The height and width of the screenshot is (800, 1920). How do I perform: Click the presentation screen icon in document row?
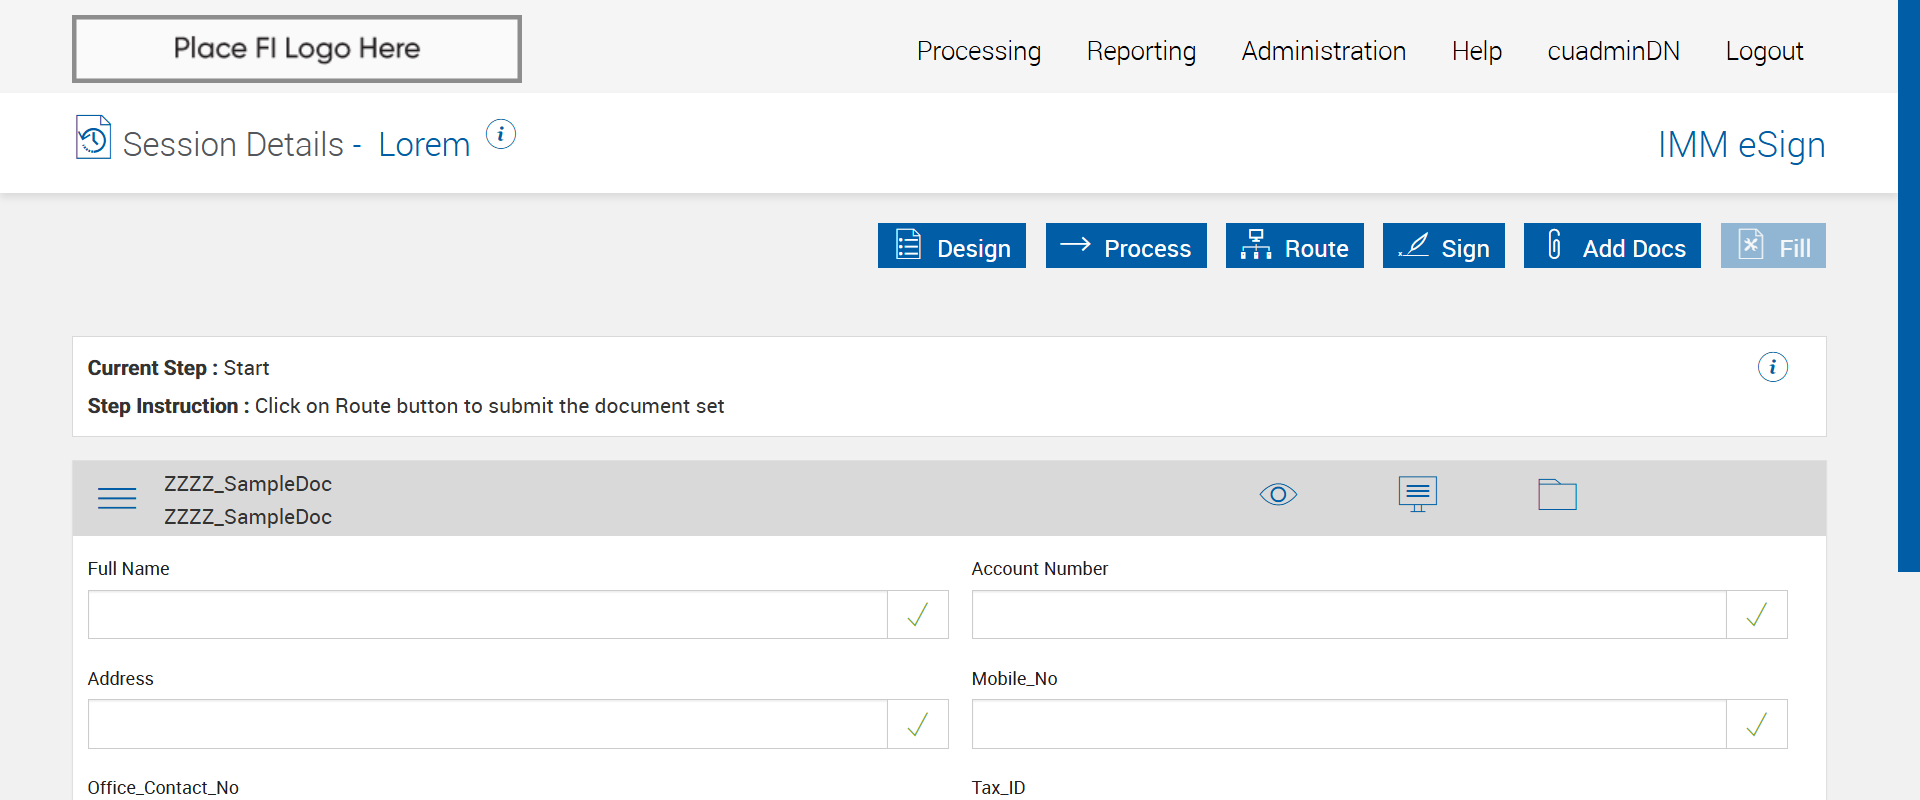click(x=1417, y=494)
